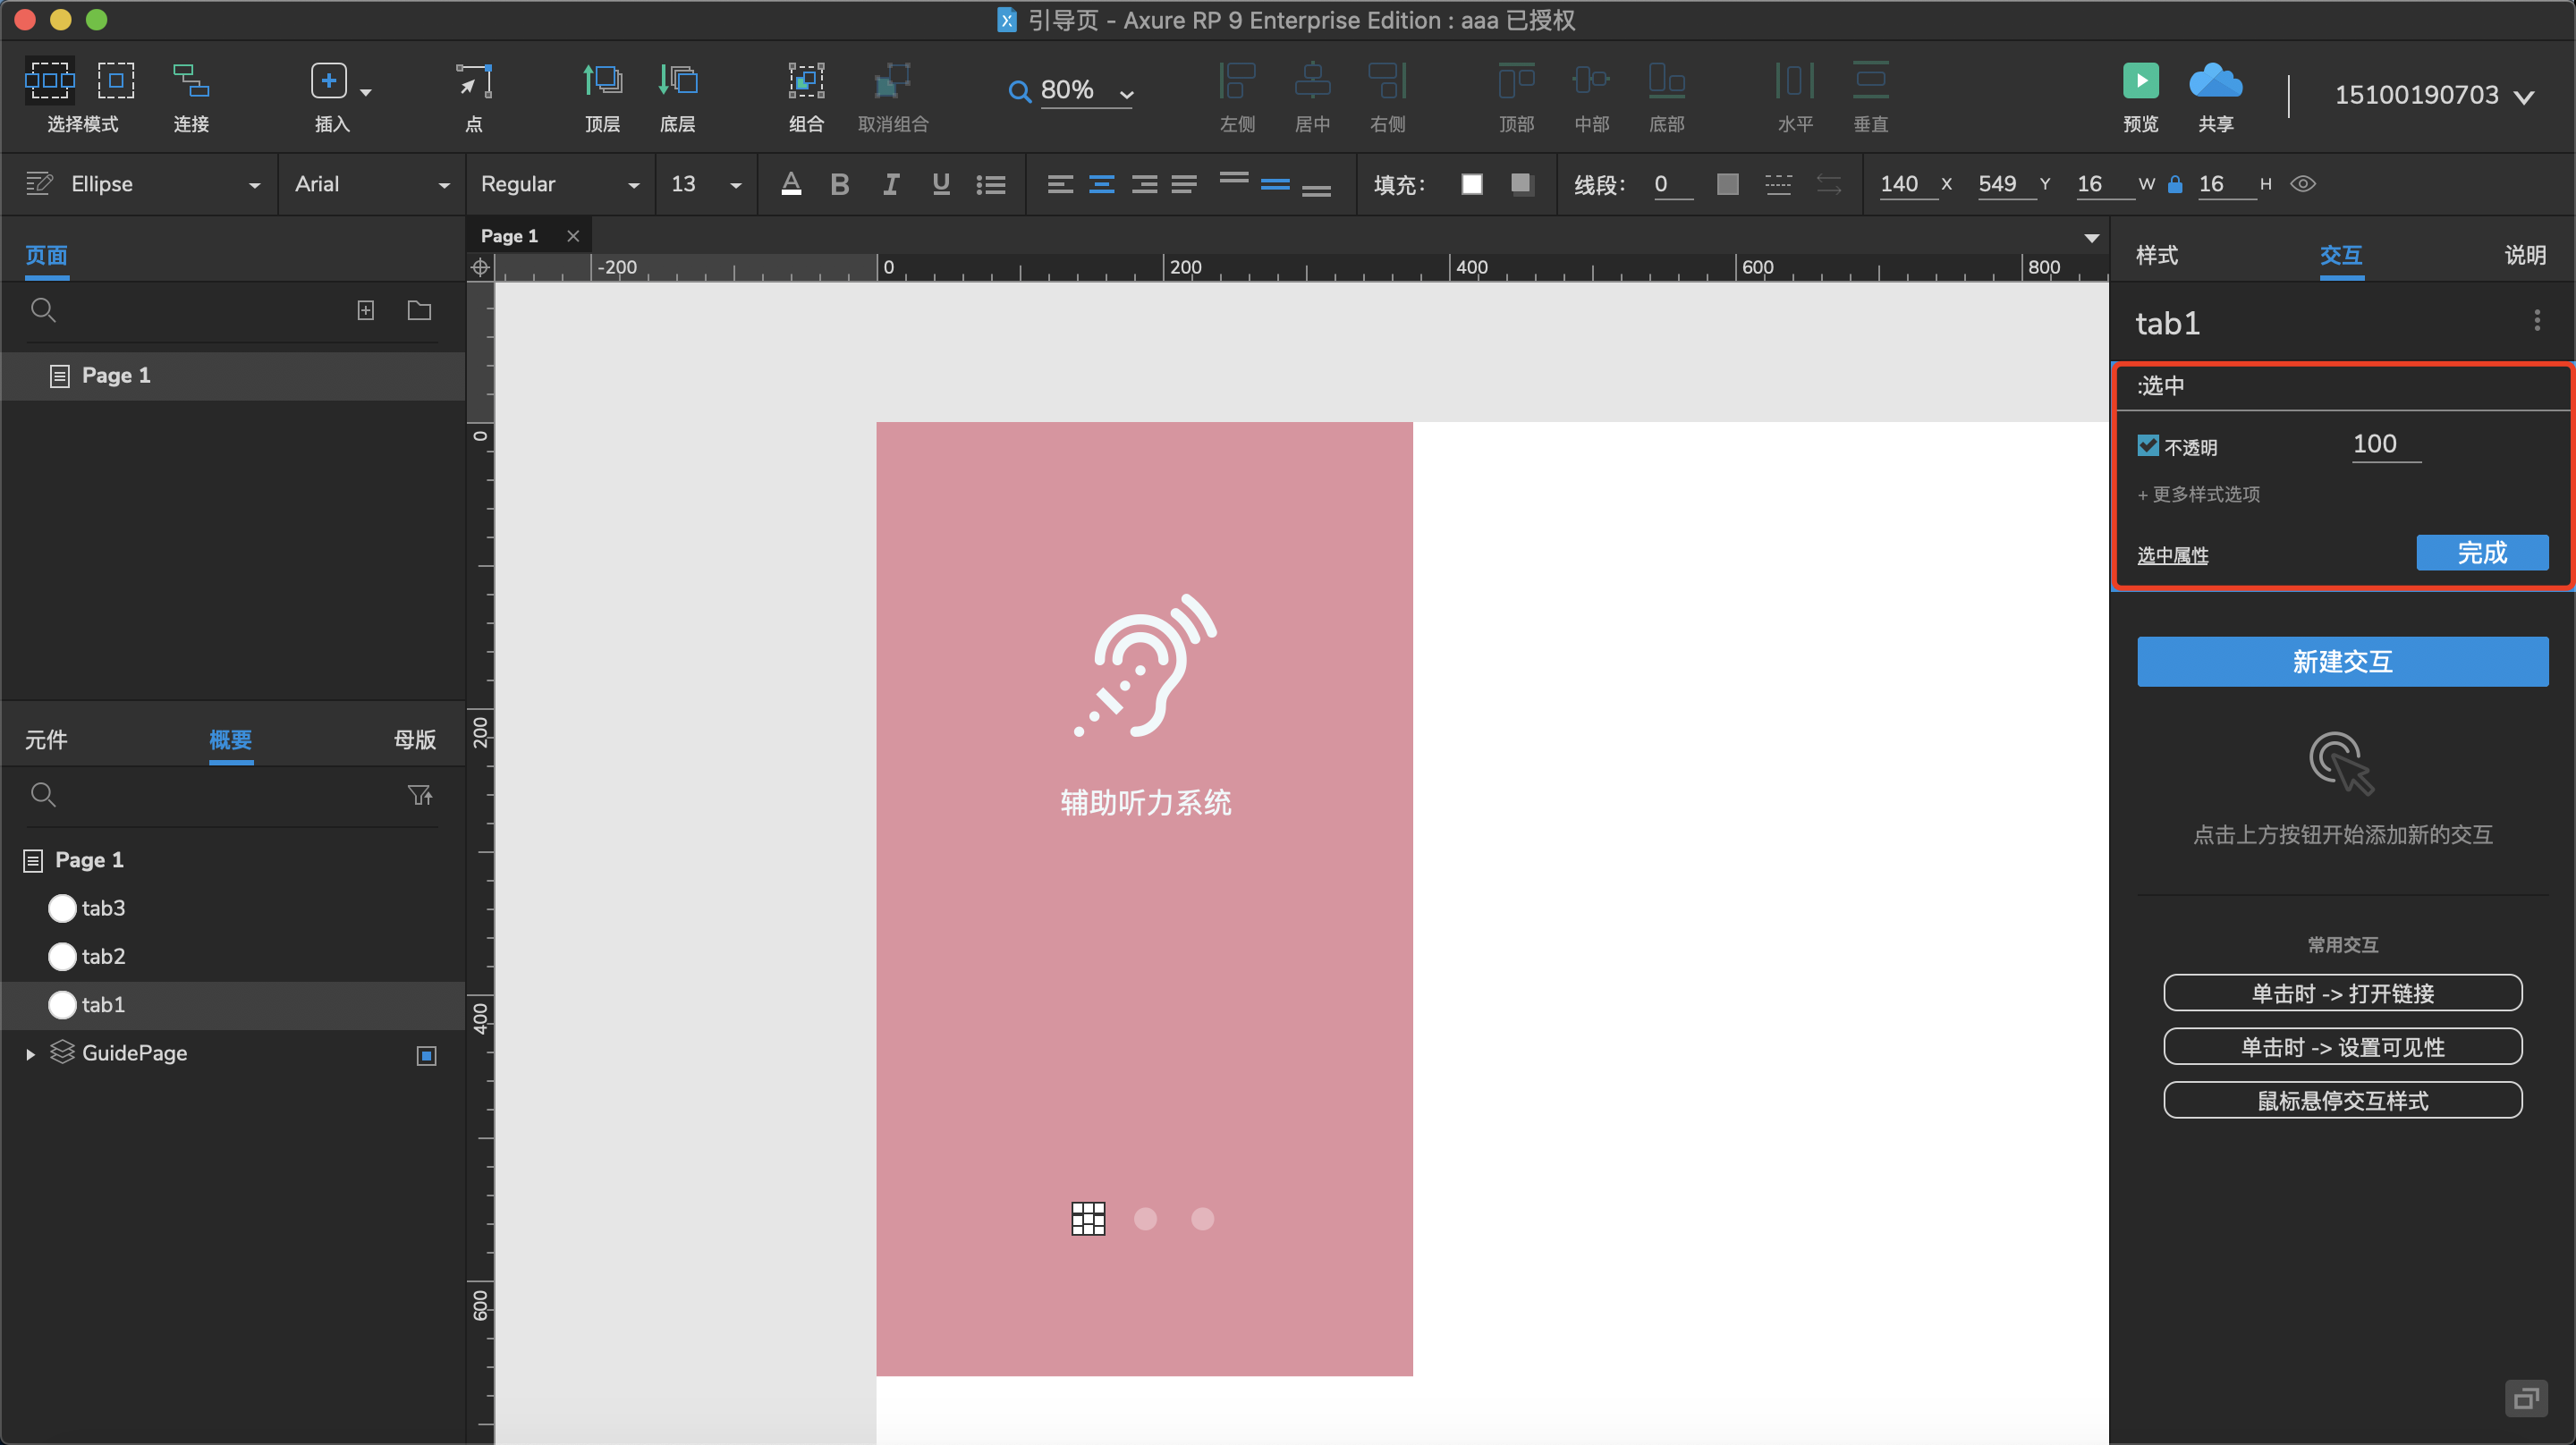The image size is (2576, 1445).
Task: Click the Share cloud icon
Action: pos(2215,81)
